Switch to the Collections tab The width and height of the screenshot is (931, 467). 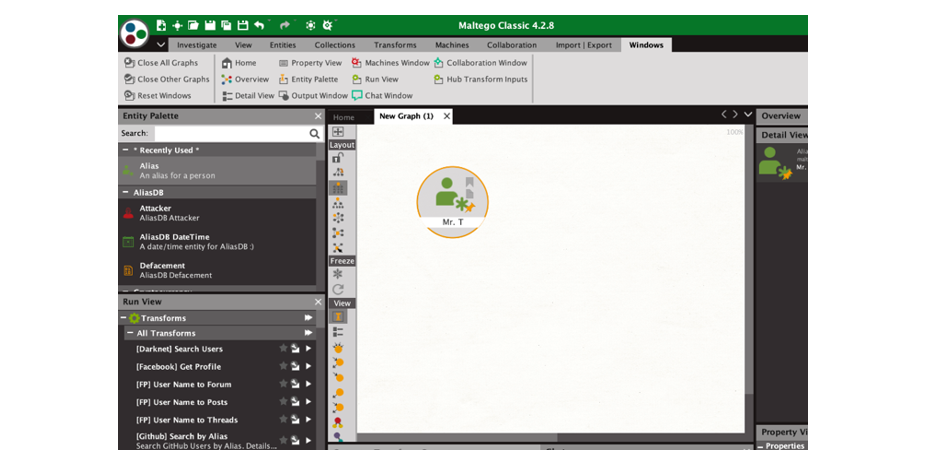pos(335,45)
